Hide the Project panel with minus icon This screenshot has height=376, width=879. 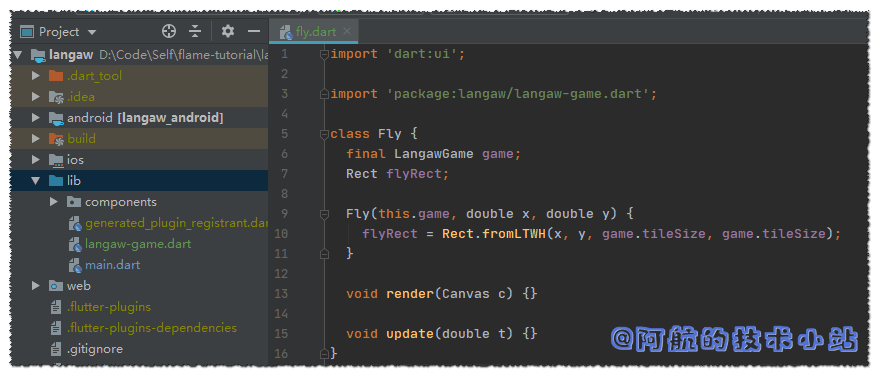click(254, 31)
